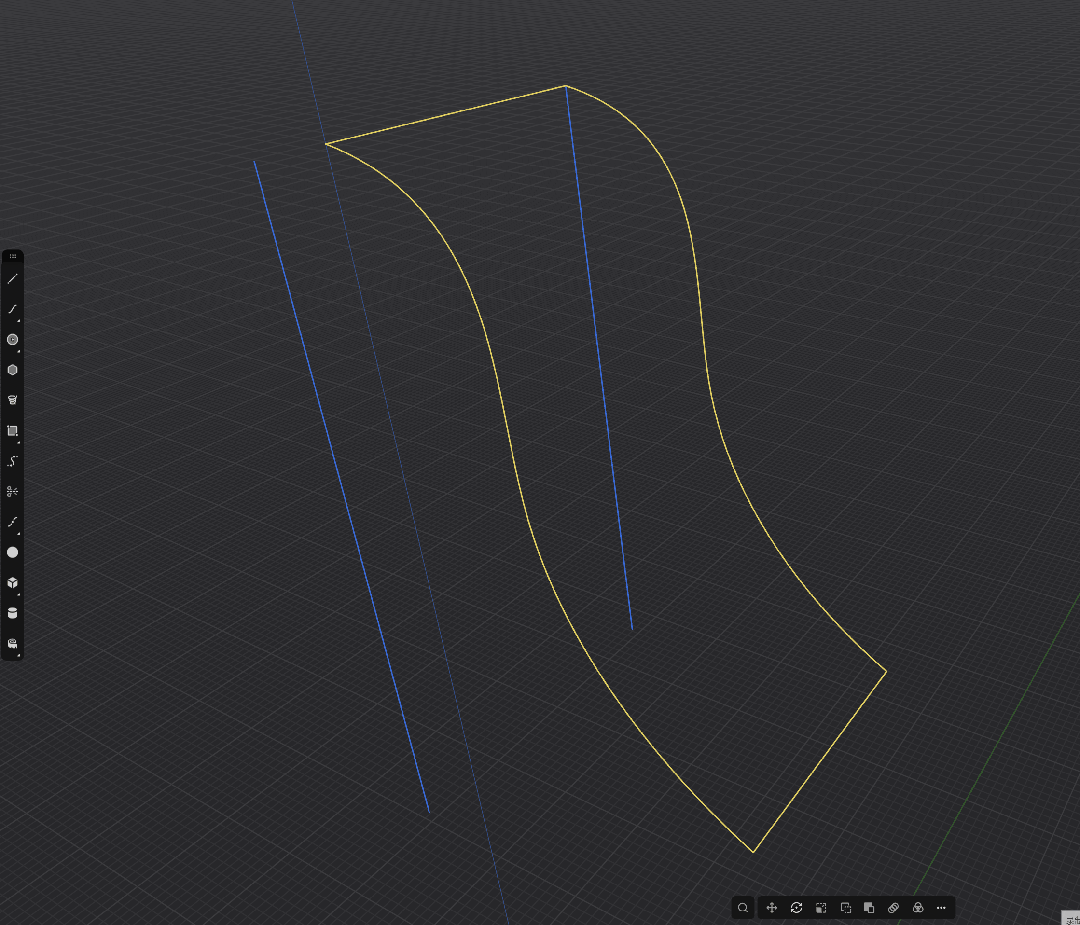
Task: Pick the Cylinder tool
Action: pyautogui.click(x=12, y=613)
